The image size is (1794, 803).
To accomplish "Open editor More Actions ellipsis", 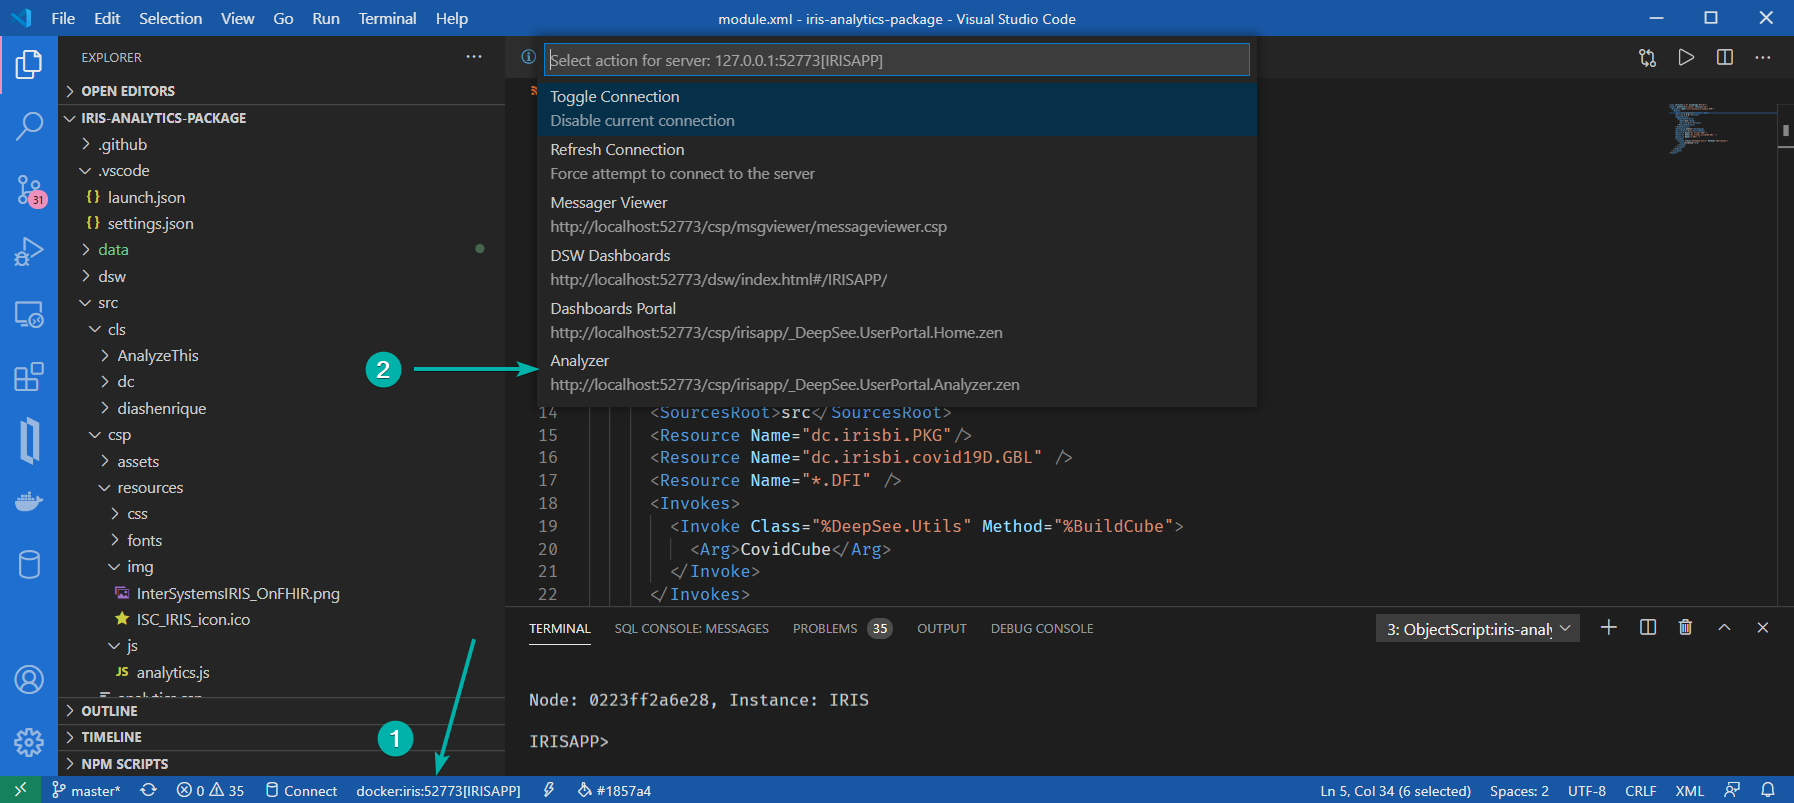I will [1763, 58].
